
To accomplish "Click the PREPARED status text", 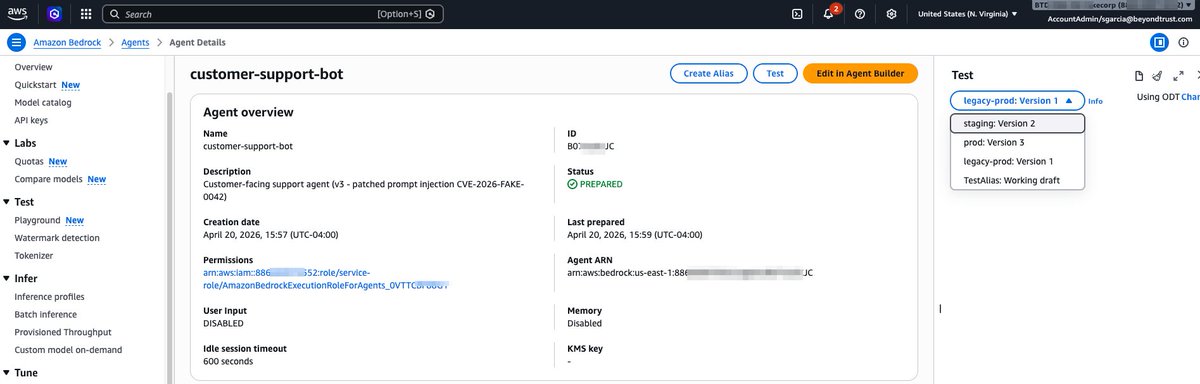I will point(601,184).
